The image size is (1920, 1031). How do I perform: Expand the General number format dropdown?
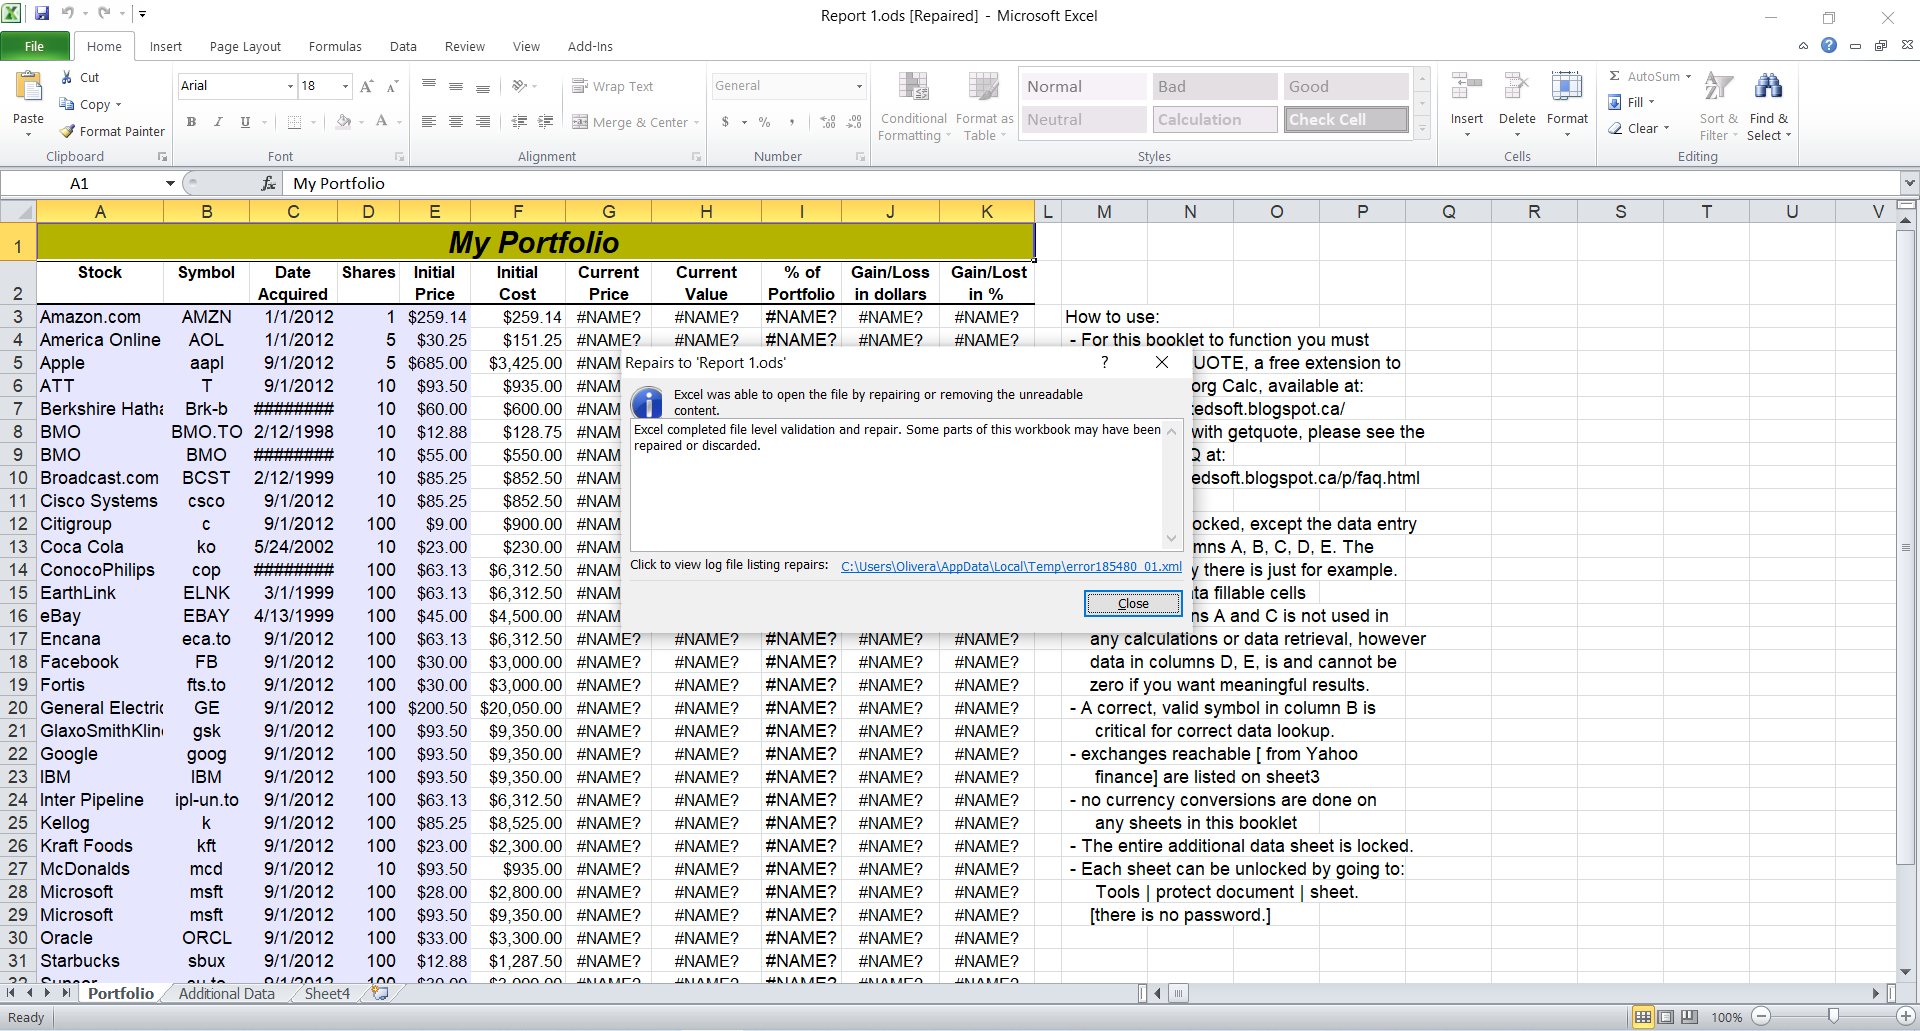[x=859, y=86]
